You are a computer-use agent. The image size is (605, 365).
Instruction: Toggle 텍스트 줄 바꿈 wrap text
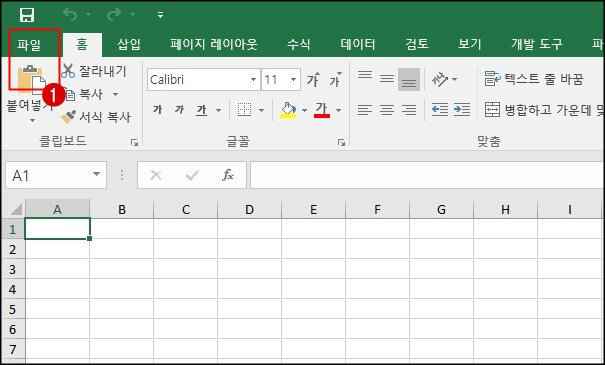coord(534,79)
